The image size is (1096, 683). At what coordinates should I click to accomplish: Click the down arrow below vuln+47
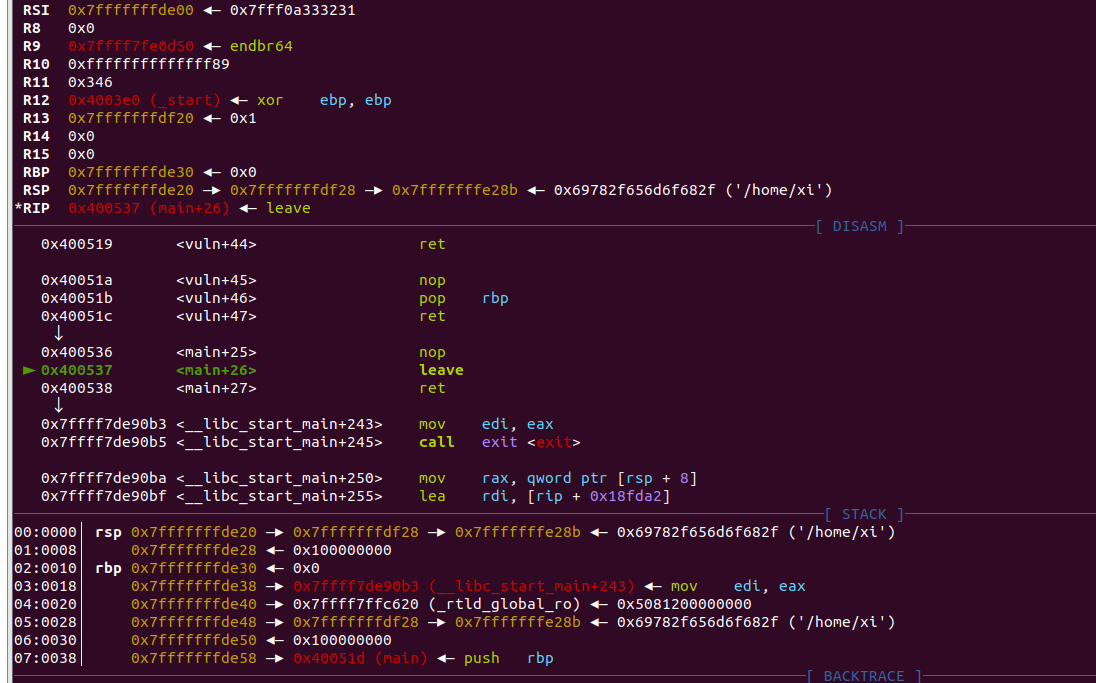(x=58, y=333)
